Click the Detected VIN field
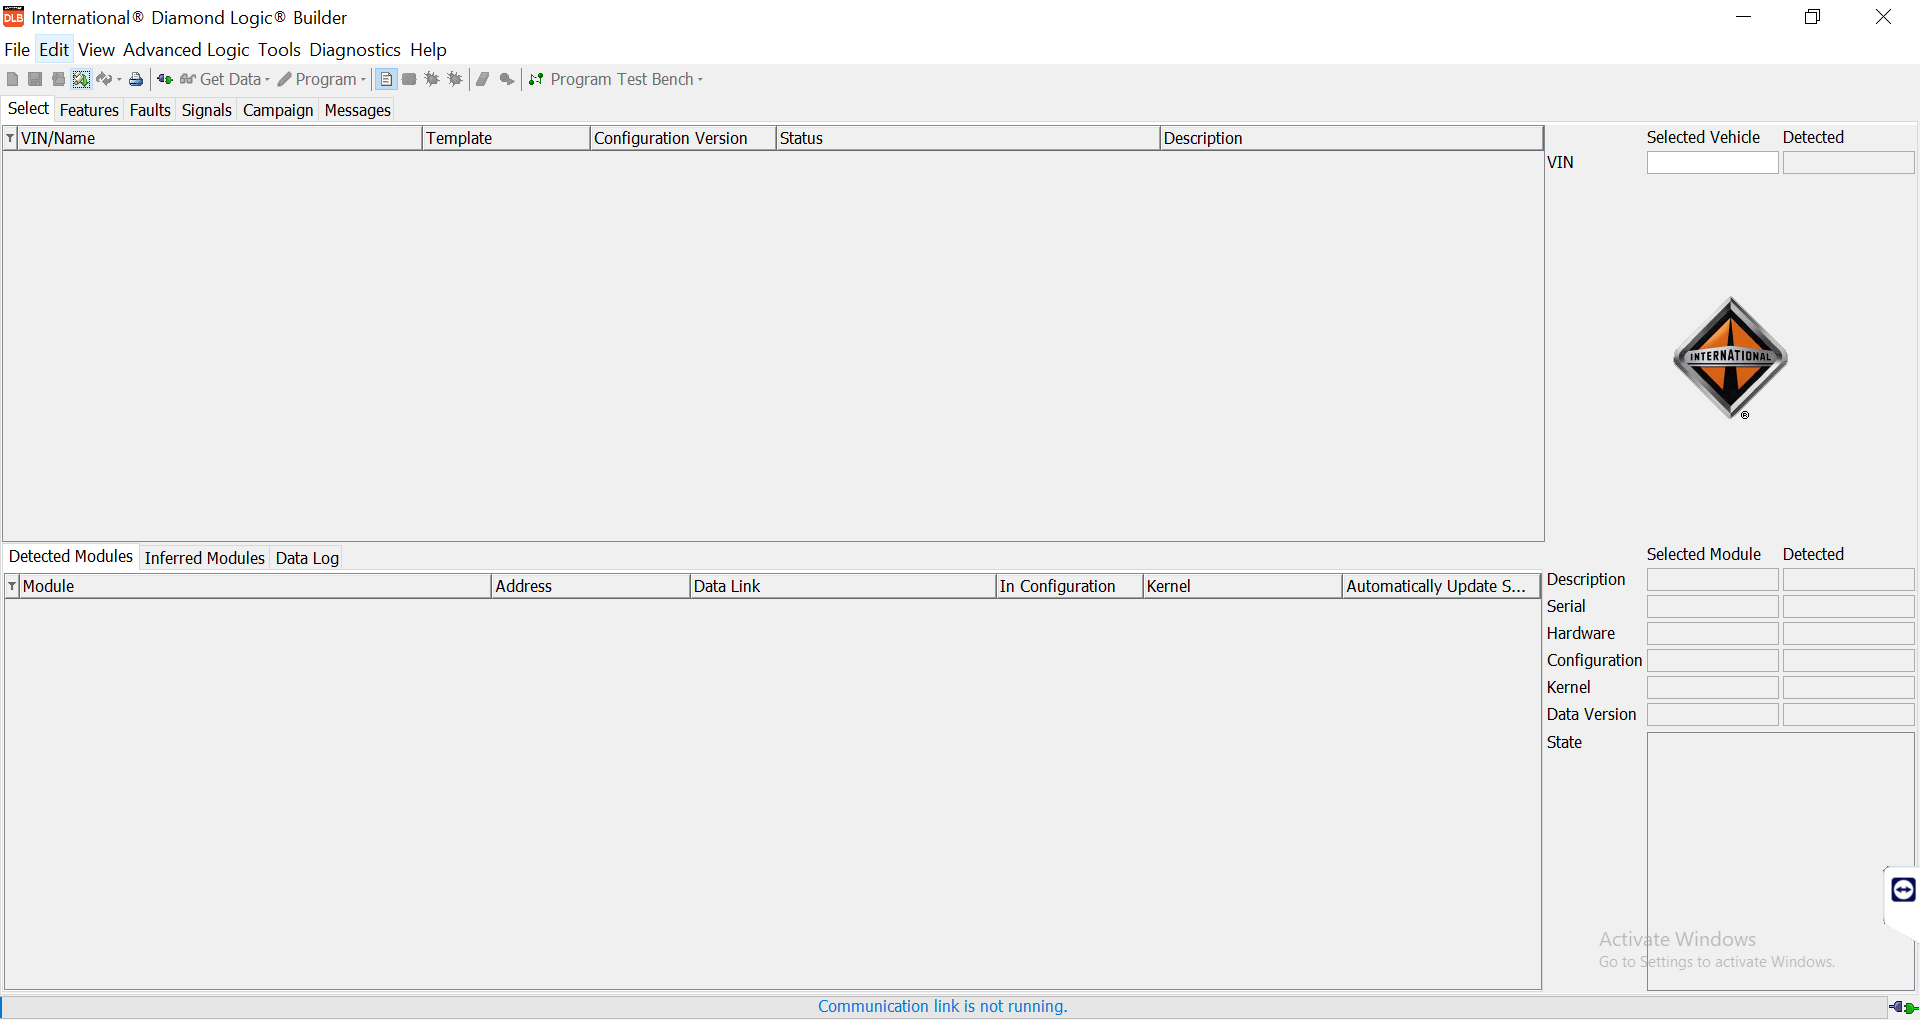1920x1020 pixels. 1848,162
